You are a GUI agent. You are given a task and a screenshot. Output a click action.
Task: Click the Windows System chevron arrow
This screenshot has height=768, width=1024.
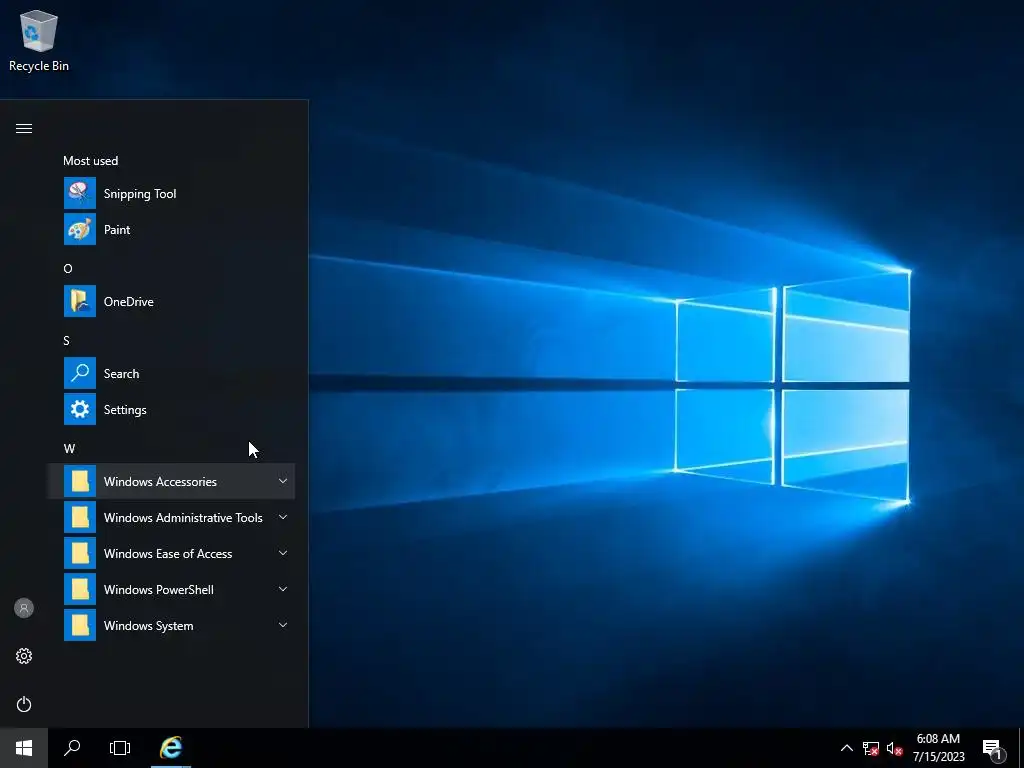click(283, 625)
